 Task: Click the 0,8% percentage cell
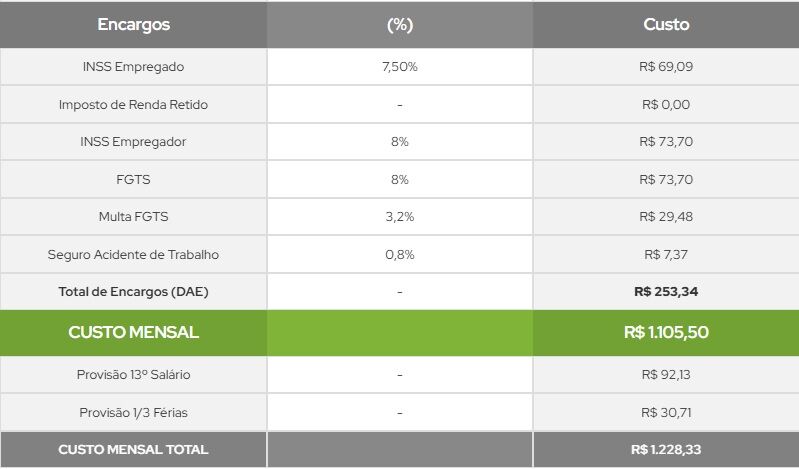399,255
